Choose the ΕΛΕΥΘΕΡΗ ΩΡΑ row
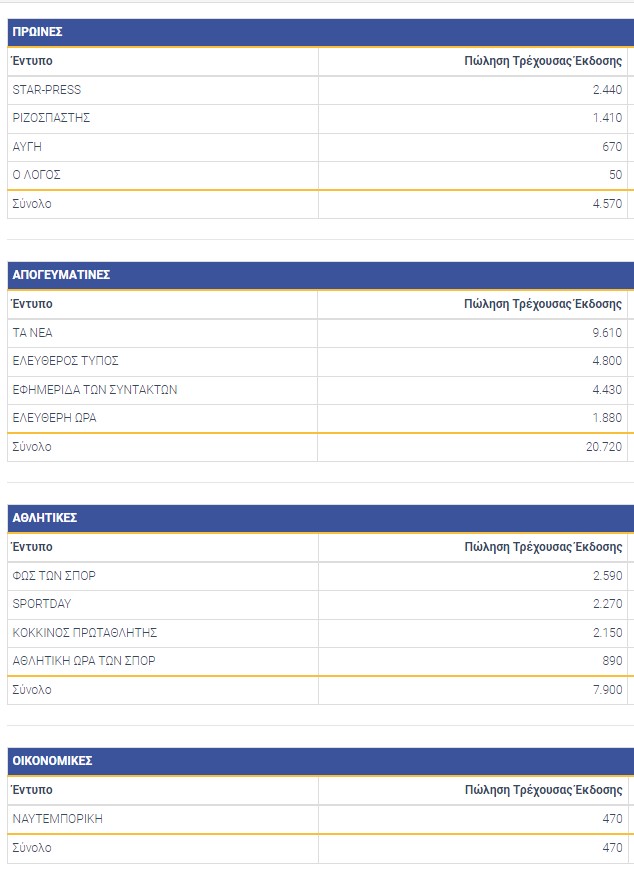The image size is (634, 890). click(54, 418)
